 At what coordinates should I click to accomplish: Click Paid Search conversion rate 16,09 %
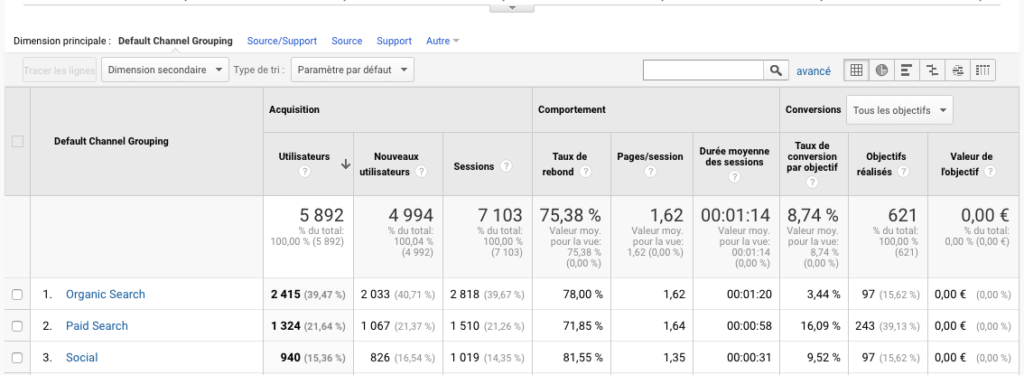[x=820, y=326]
